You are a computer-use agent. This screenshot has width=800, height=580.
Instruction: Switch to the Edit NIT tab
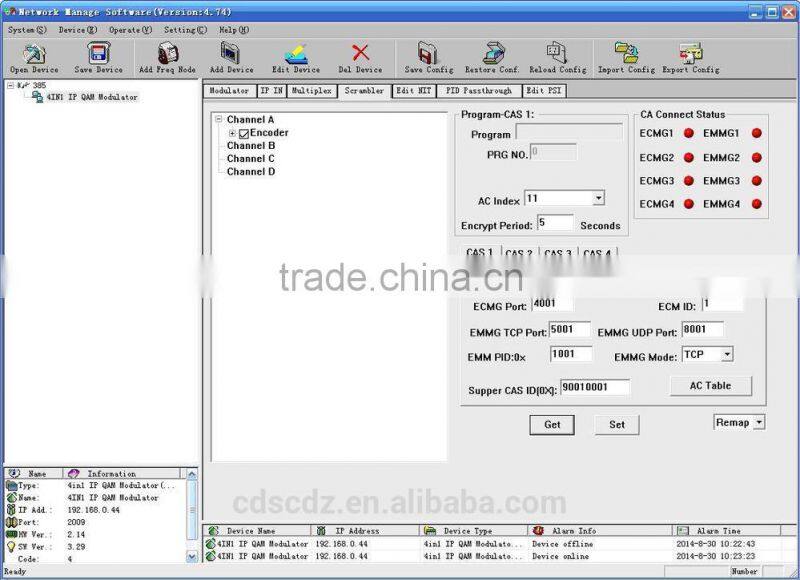pos(413,91)
